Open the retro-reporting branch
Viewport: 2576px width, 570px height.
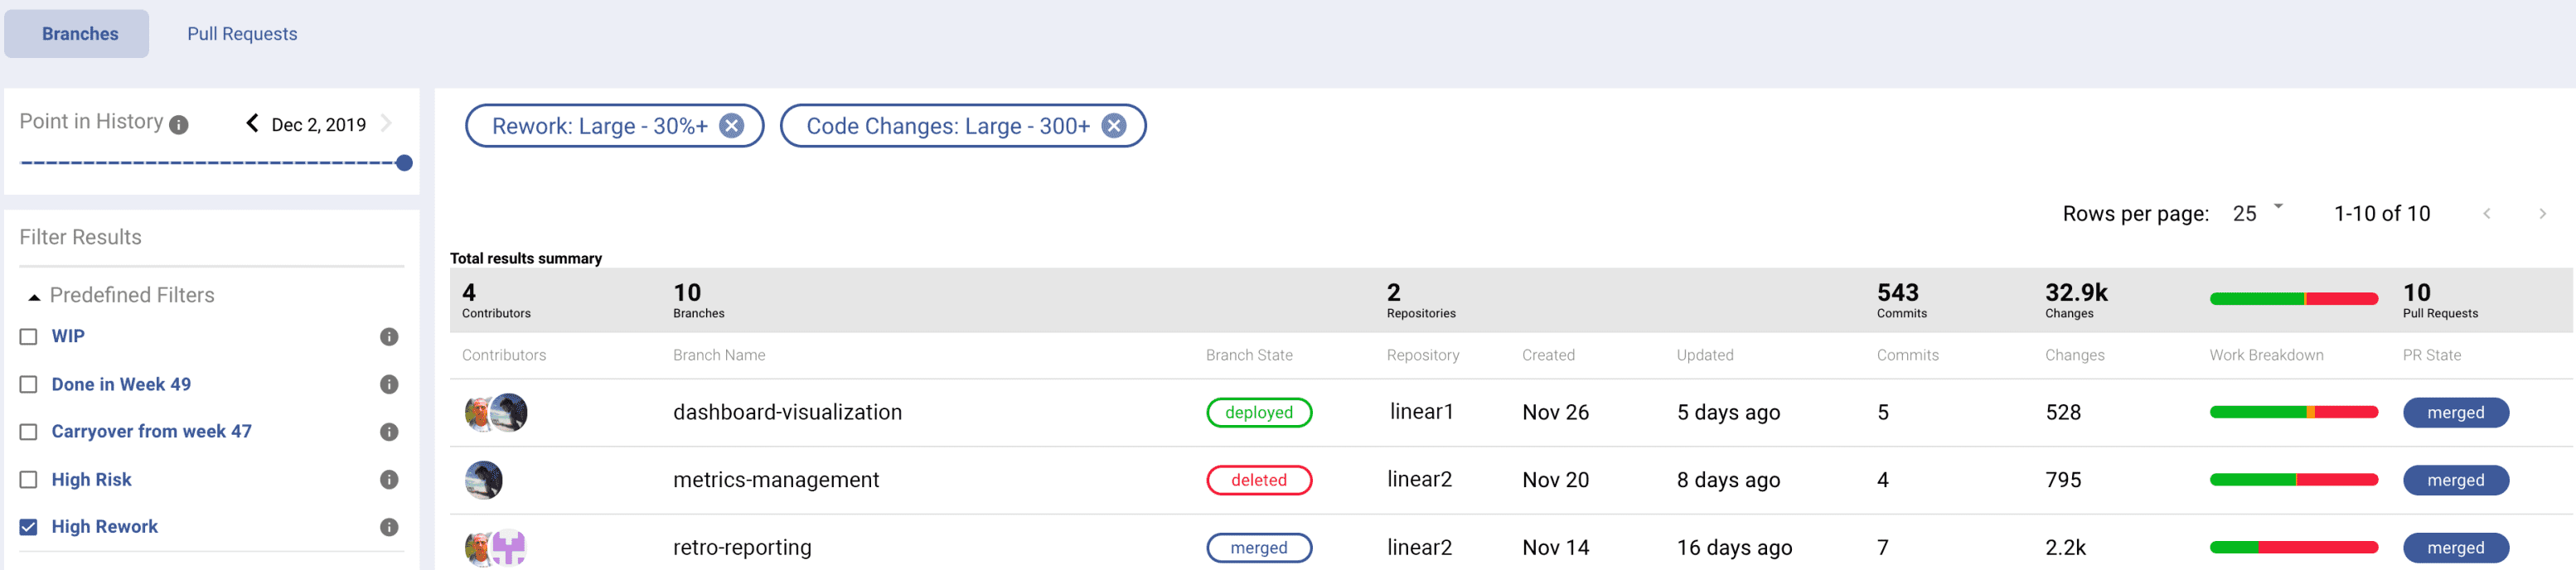[x=742, y=548]
